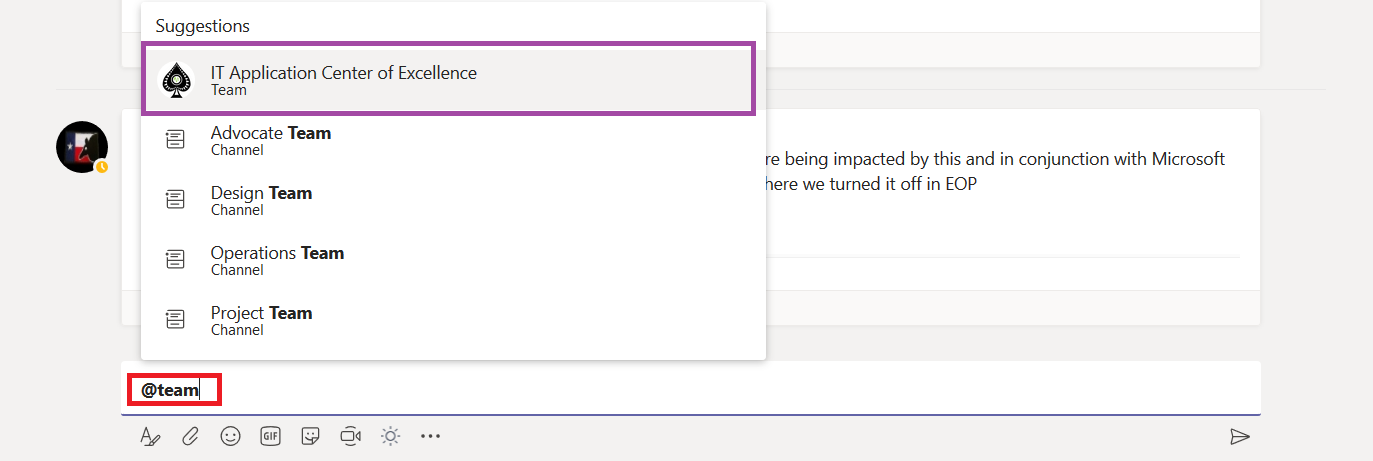The width and height of the screenshot is (1373, 461).
Task: Pick the Operations Team channel suggestion
Action: coord(453,260)
